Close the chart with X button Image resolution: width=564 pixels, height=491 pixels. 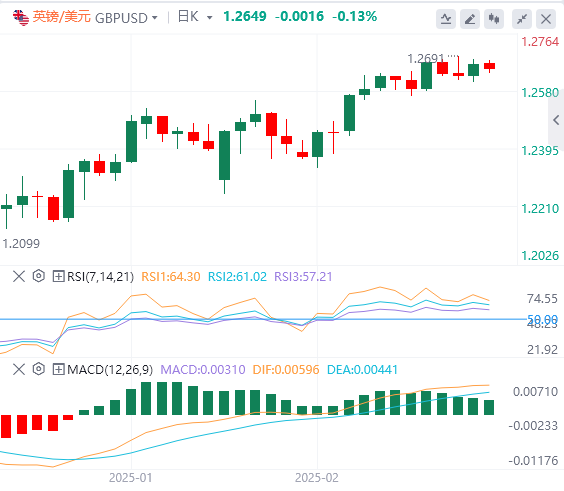click(546, 19)
